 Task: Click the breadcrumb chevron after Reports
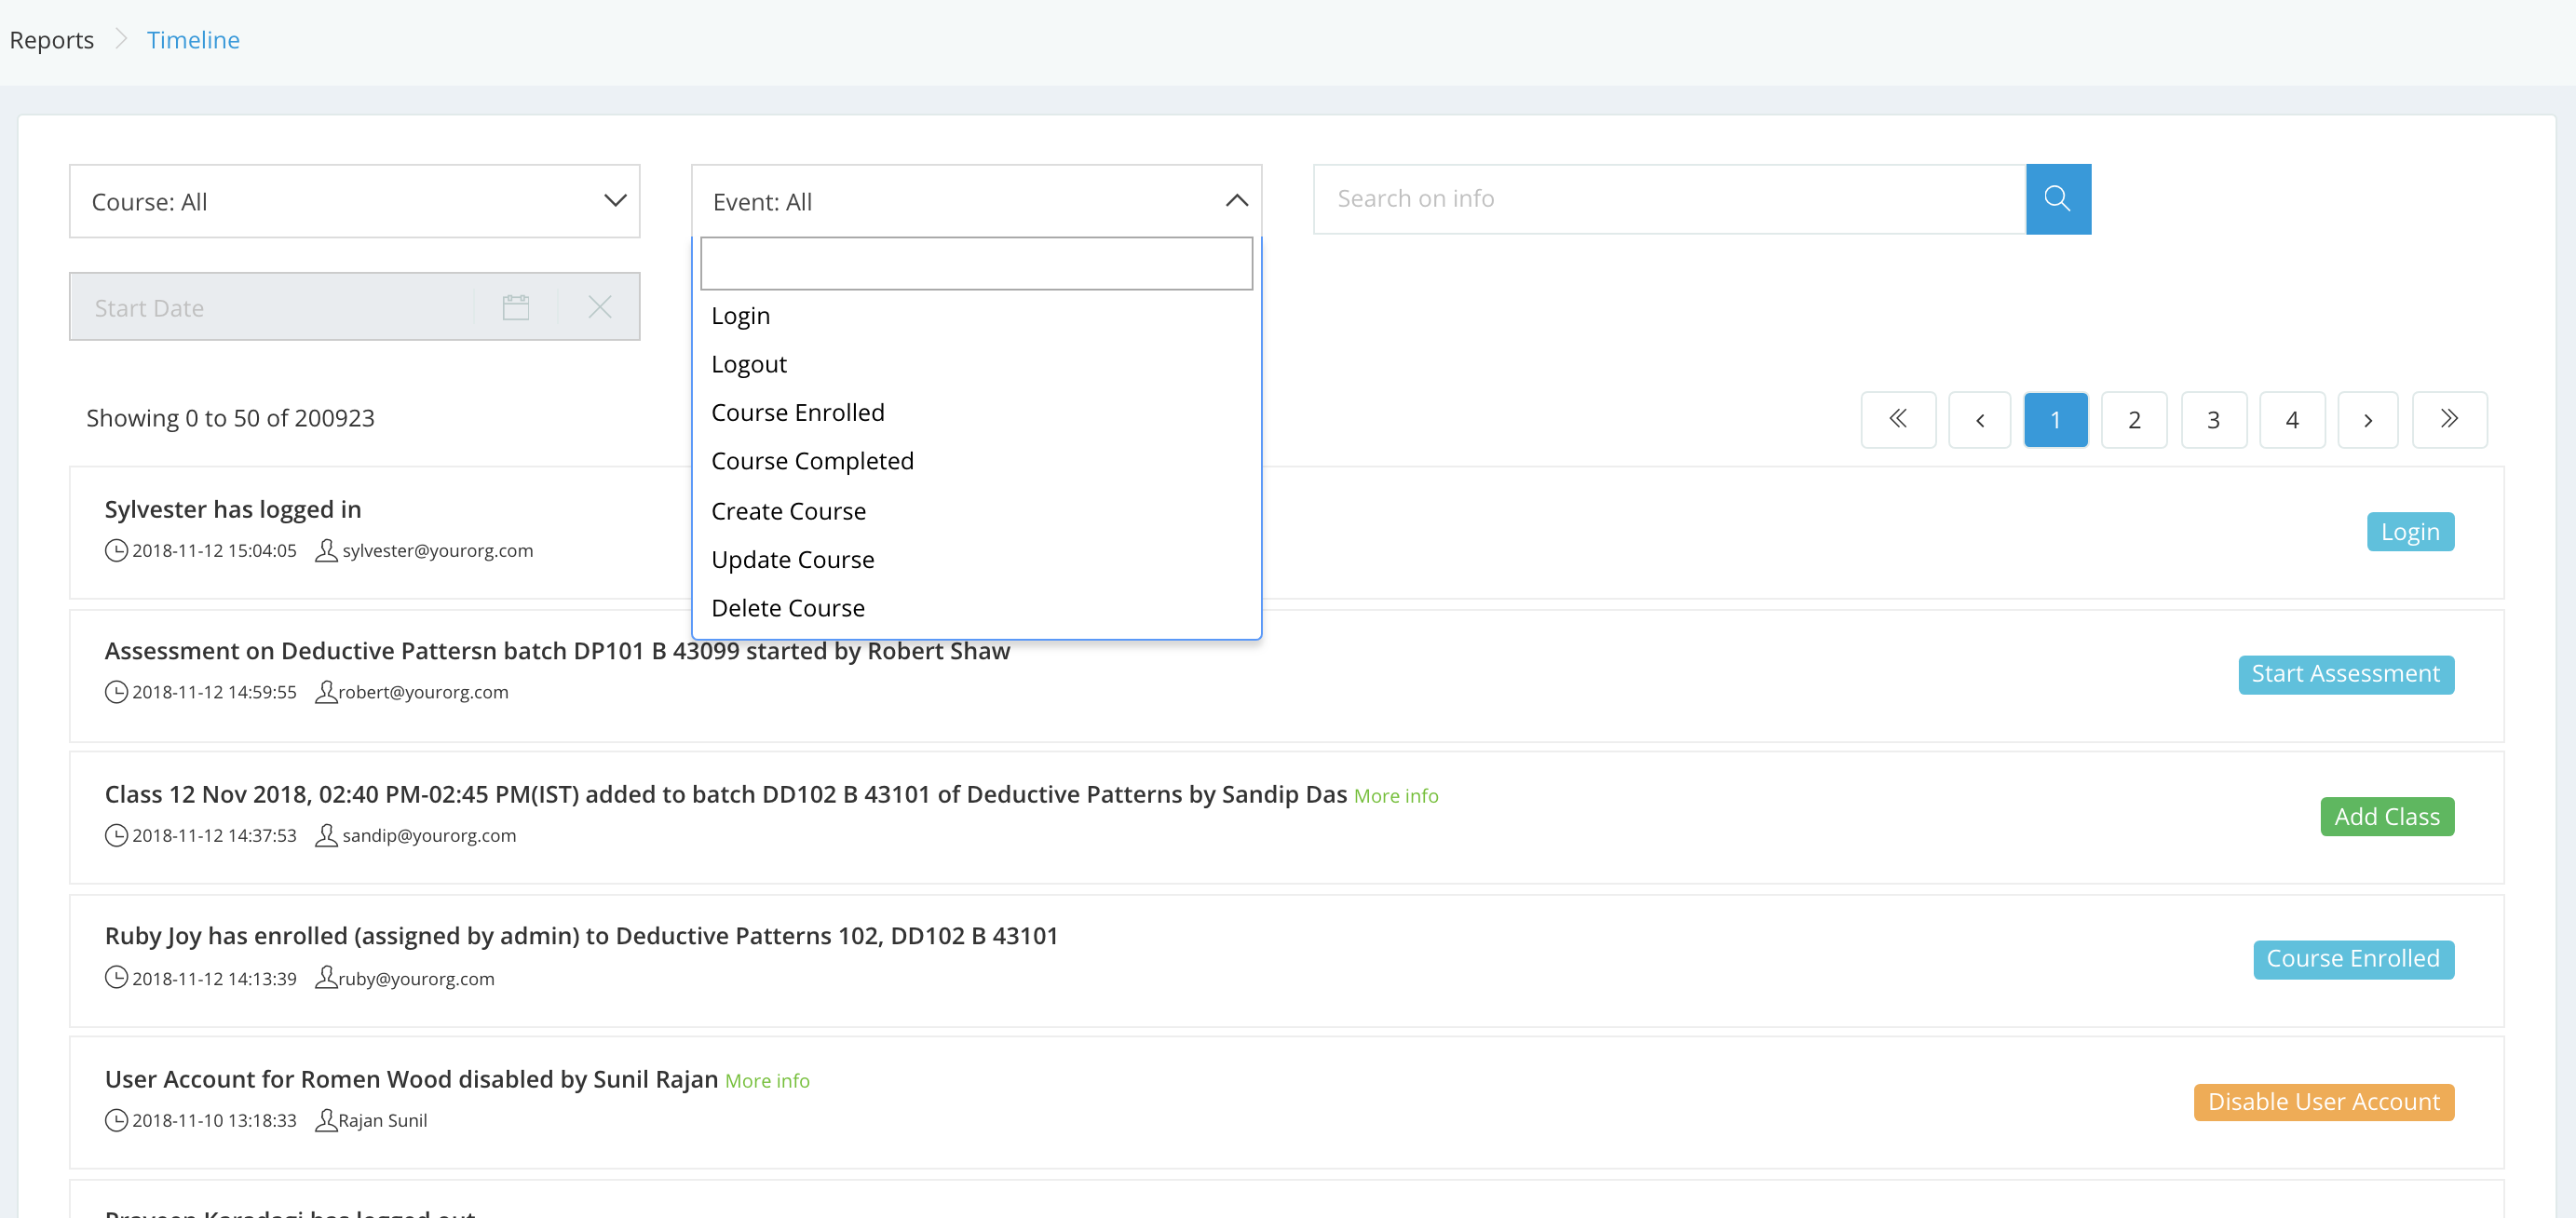coord(121,39)
